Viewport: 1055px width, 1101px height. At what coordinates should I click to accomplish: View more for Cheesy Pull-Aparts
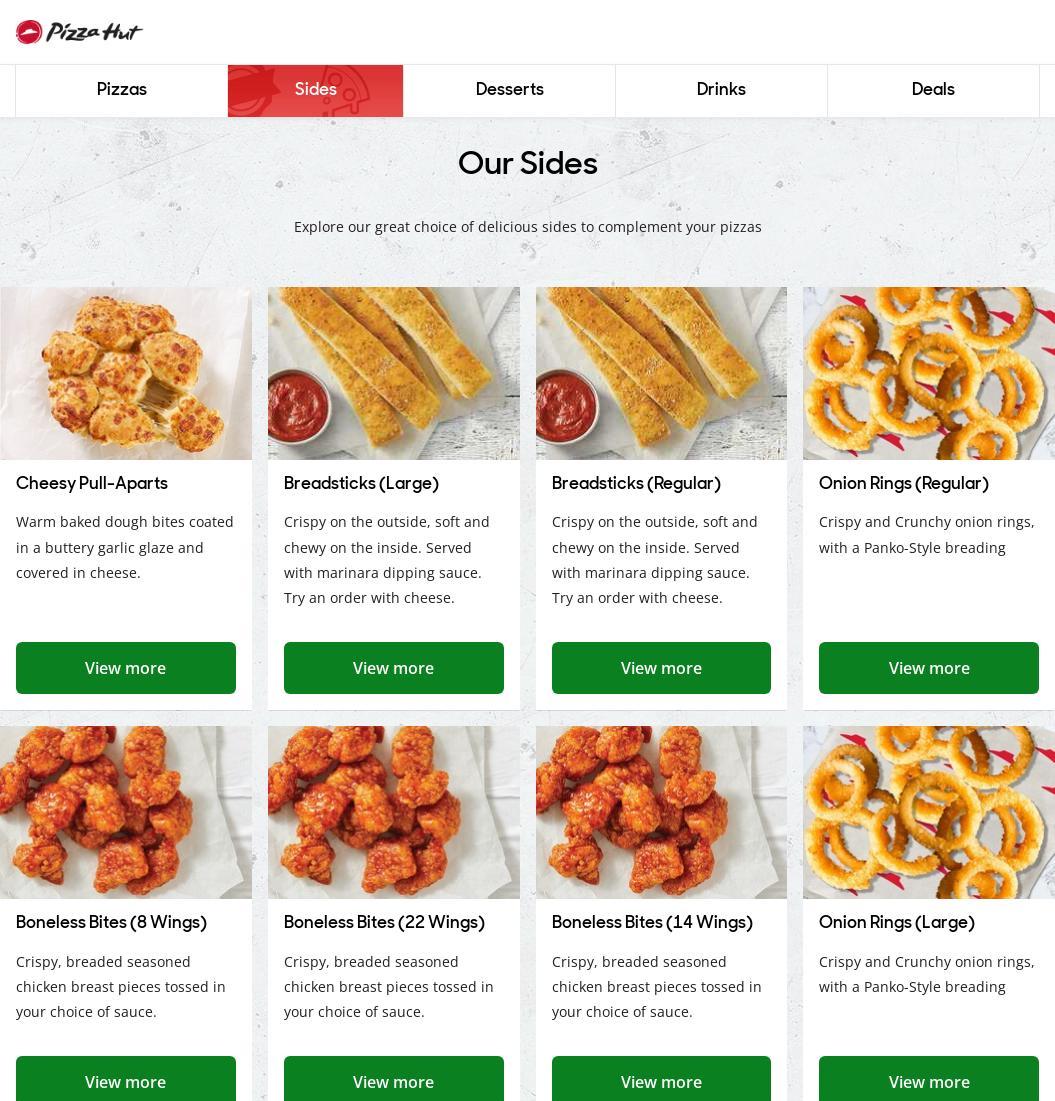(x=126, y=668)
